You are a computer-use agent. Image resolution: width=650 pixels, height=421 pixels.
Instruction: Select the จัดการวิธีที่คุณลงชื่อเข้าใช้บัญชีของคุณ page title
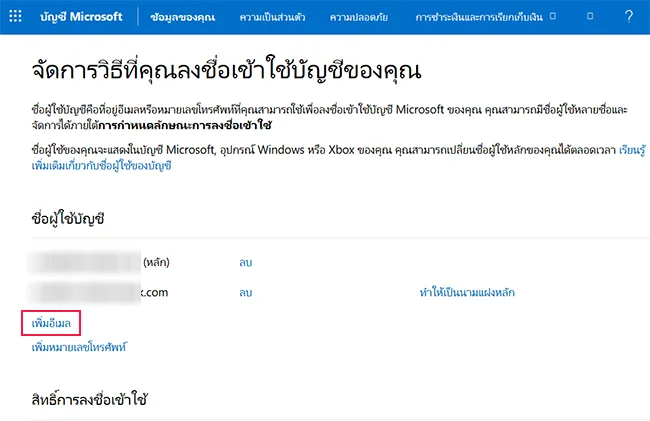(x=226, y=70)
